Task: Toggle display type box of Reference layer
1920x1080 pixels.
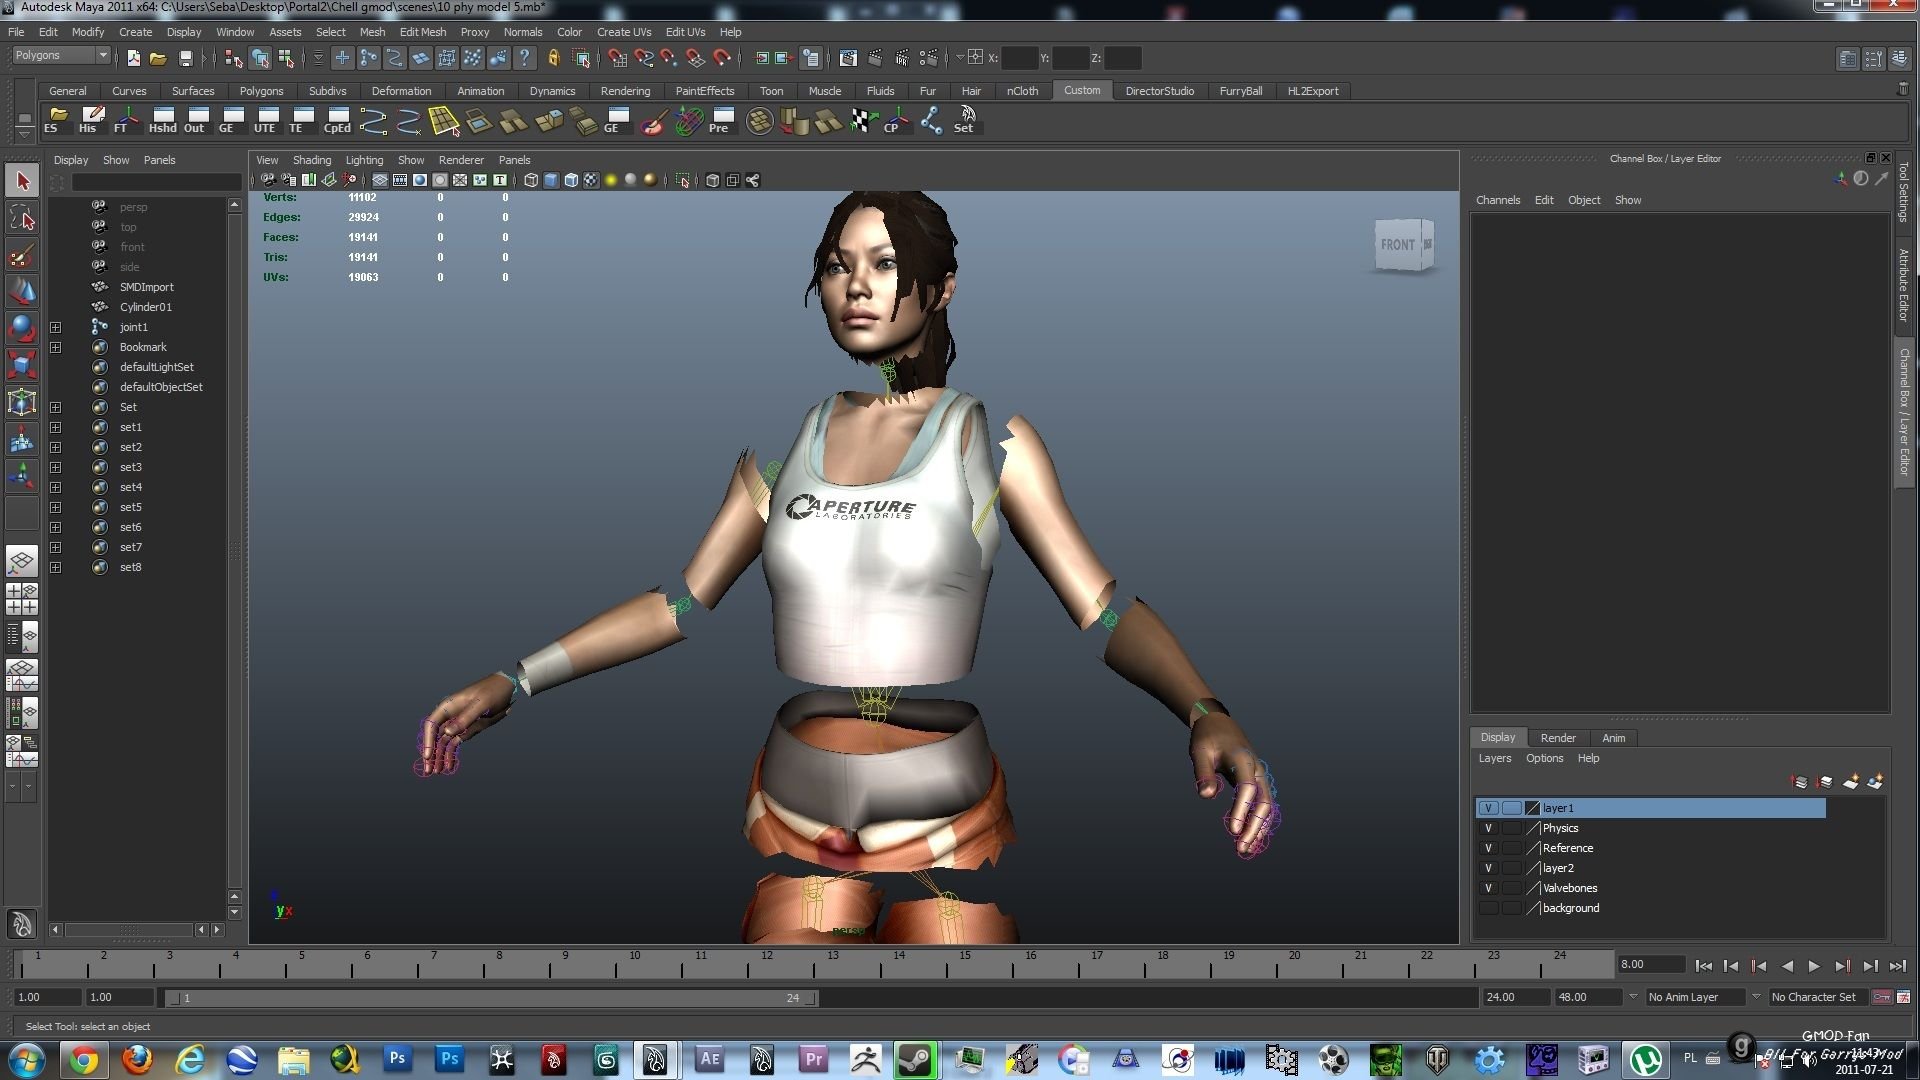Action: coord(1511,848)
